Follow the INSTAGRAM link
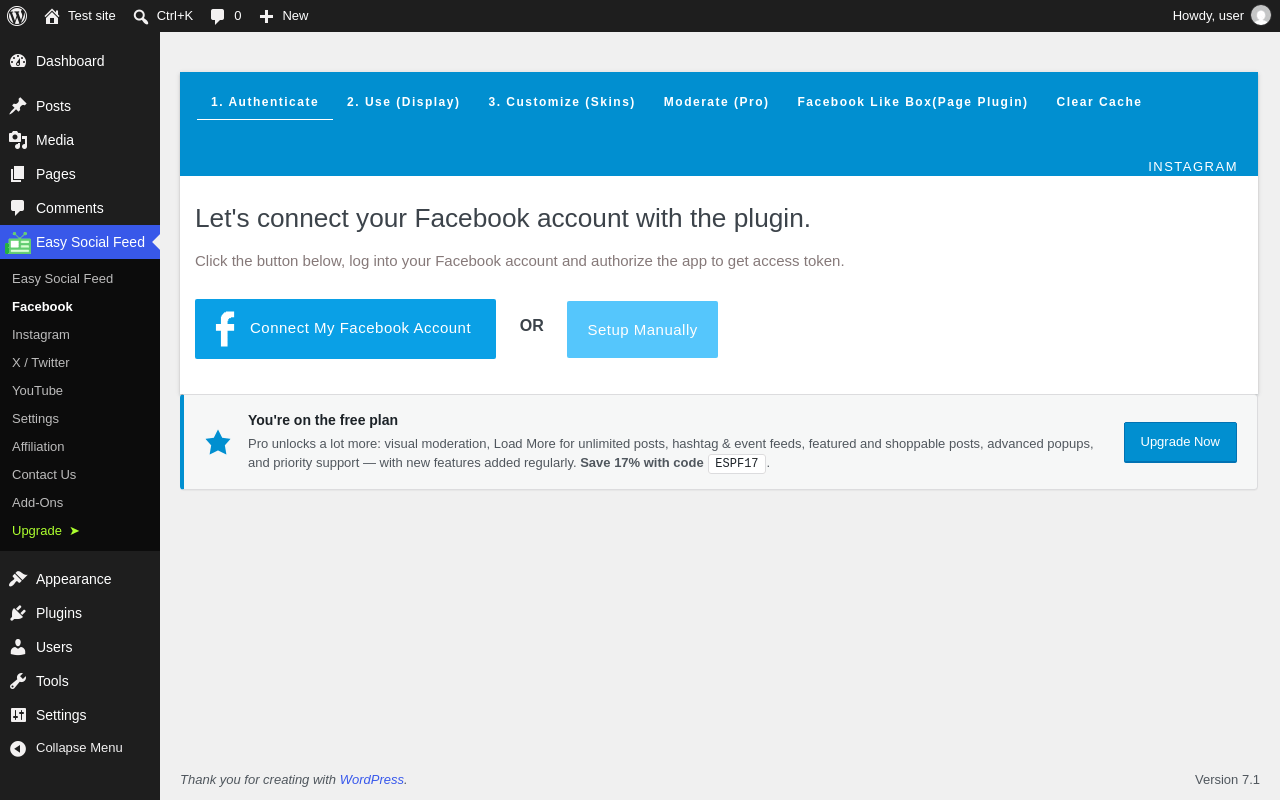 1193,166
